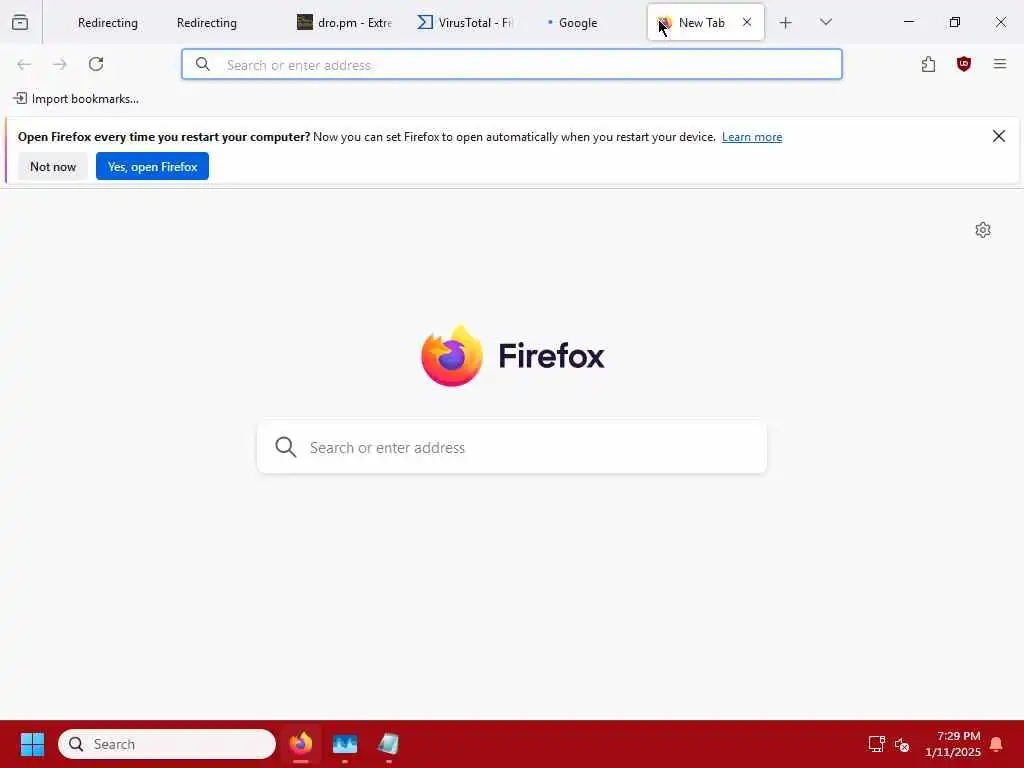Focus the top address bar field
Screen dimensions: 1024x768
click(512, 65)
